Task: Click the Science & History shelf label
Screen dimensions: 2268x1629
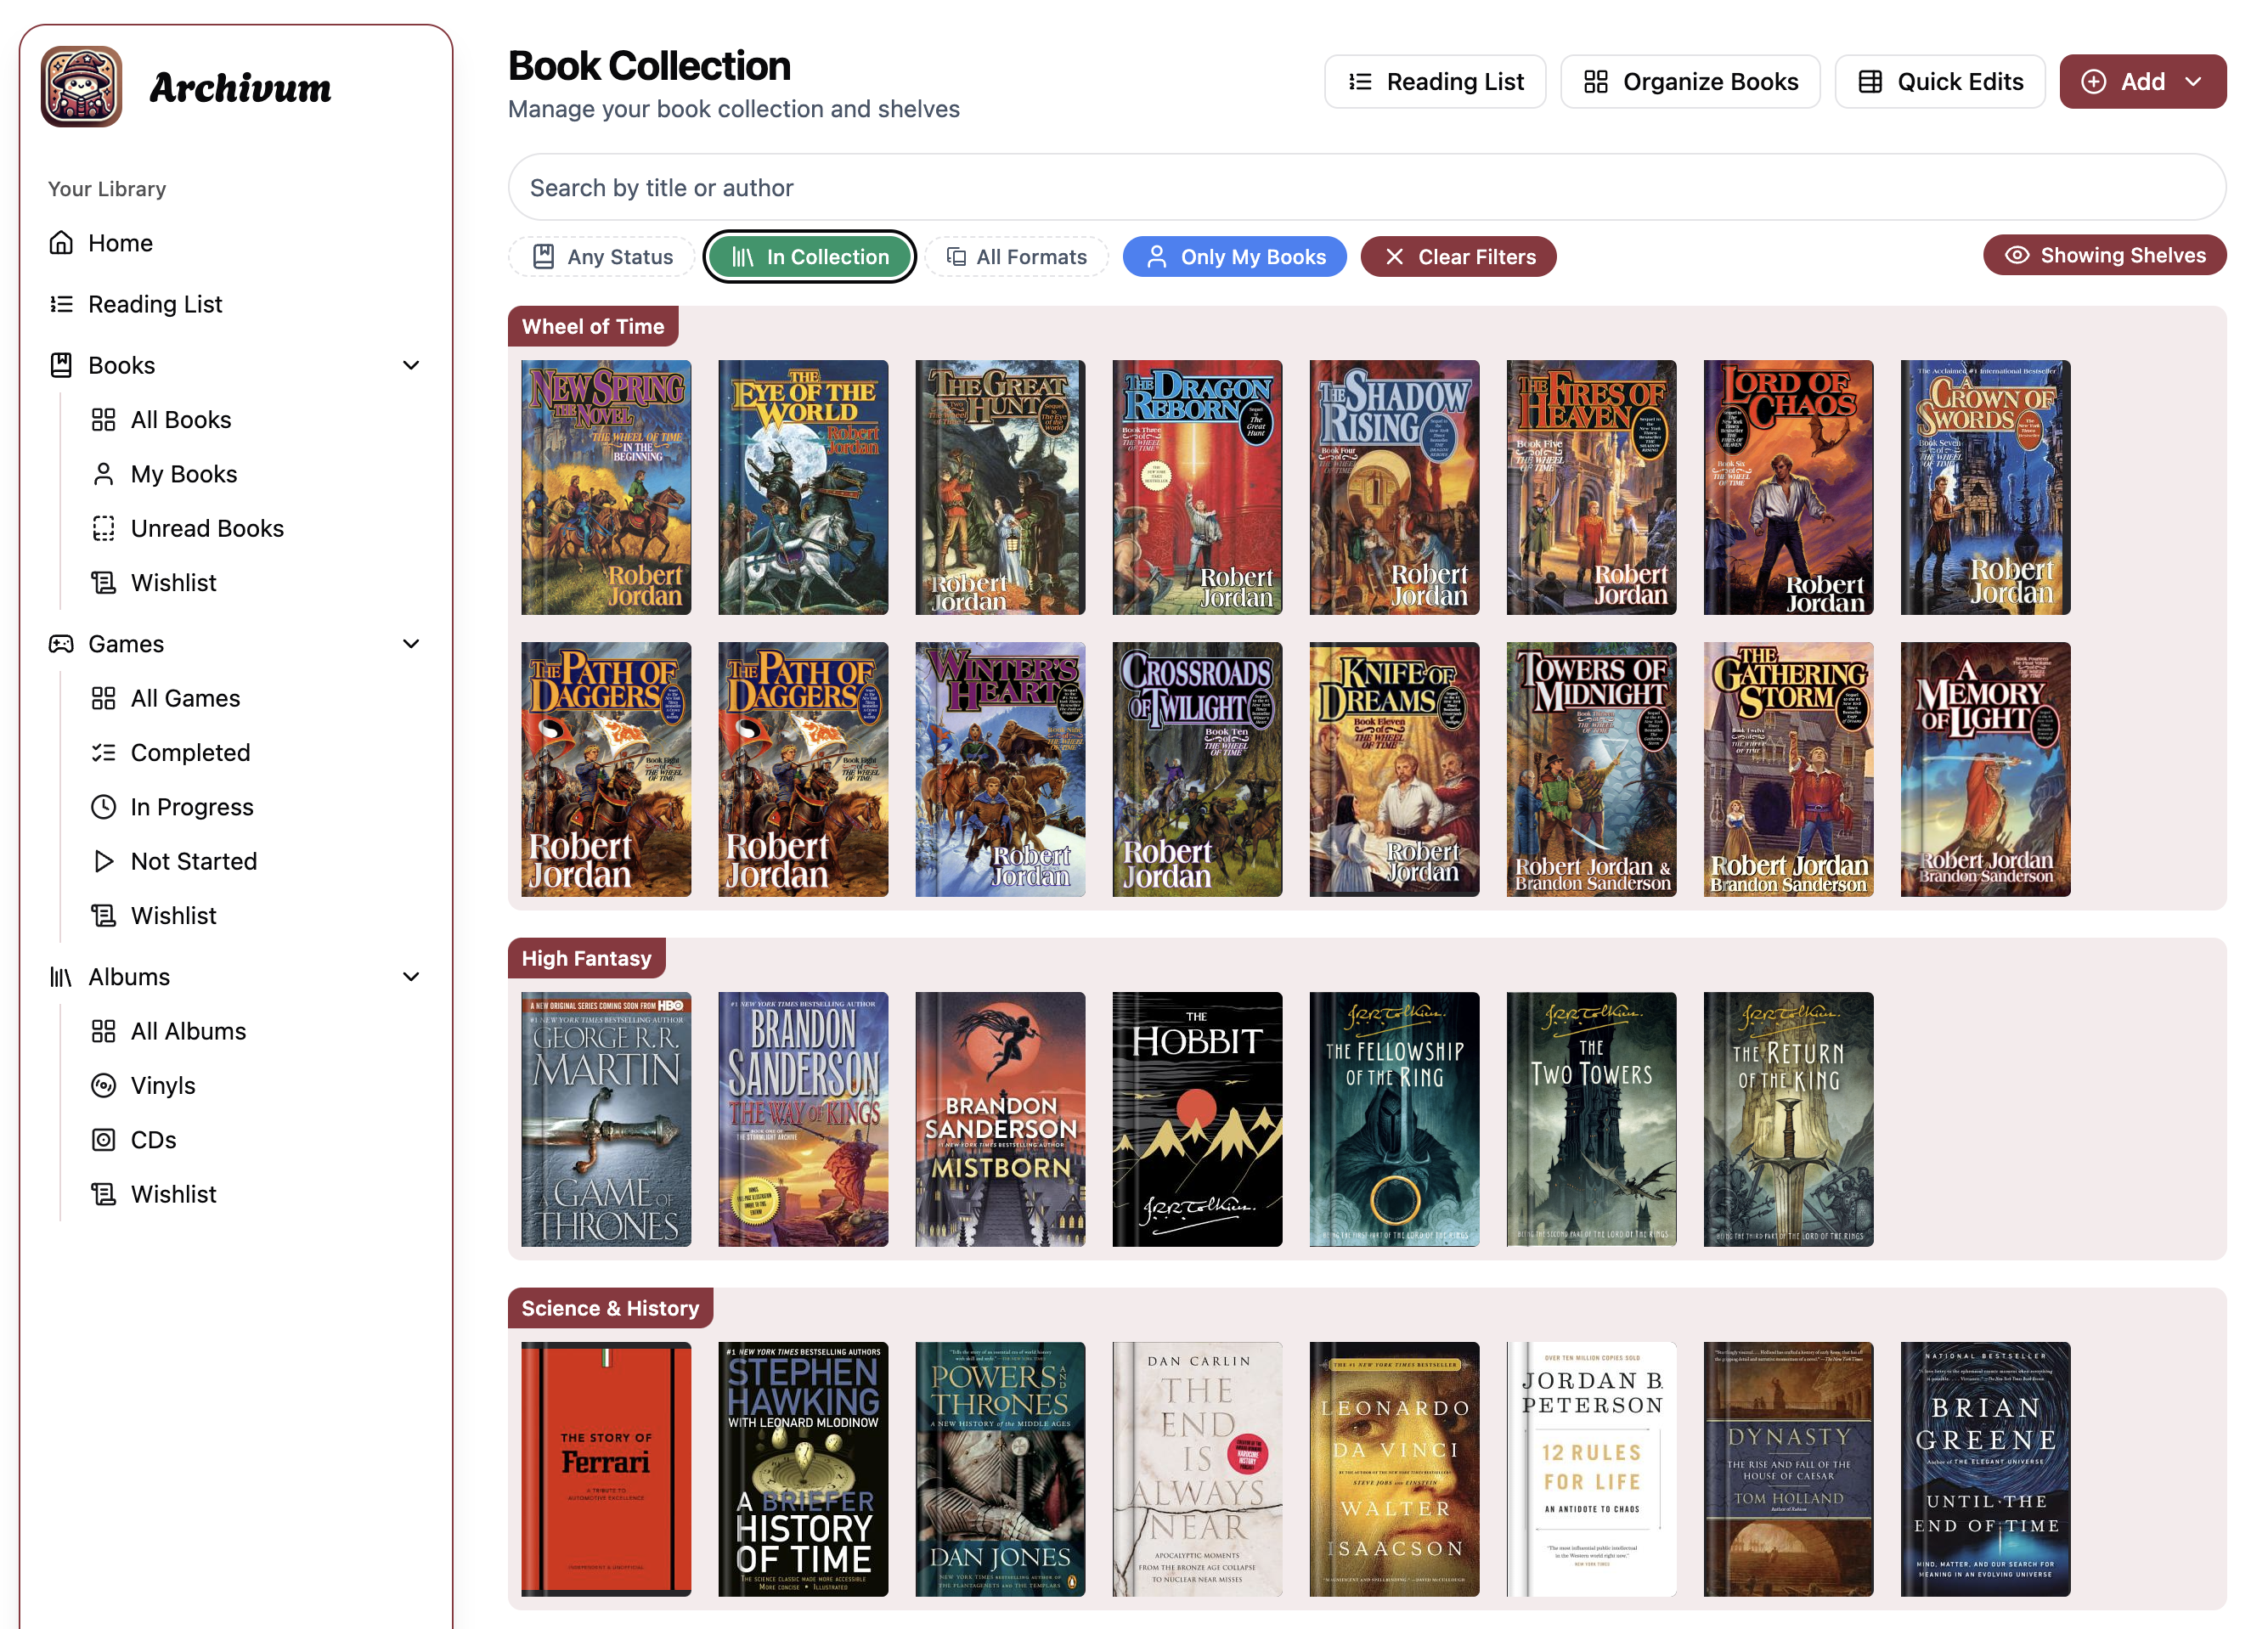Action: 610,1308
